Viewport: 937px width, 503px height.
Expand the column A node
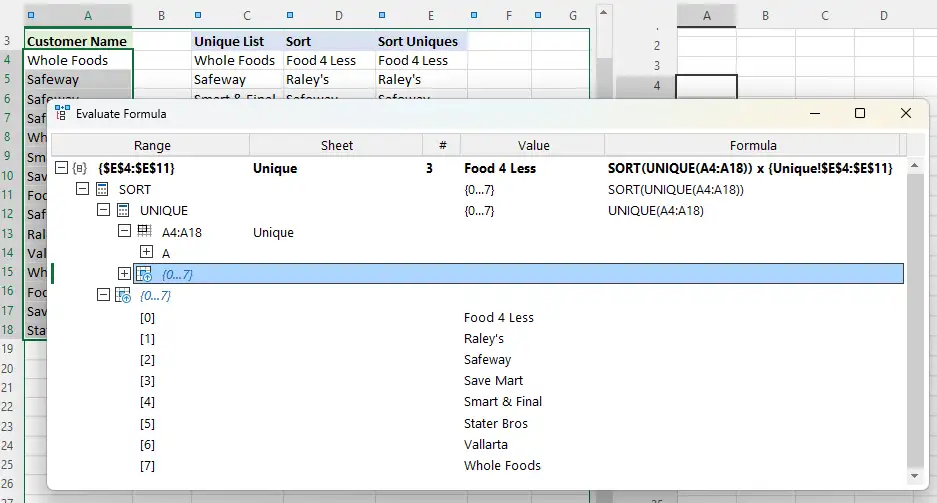[146, 252]
